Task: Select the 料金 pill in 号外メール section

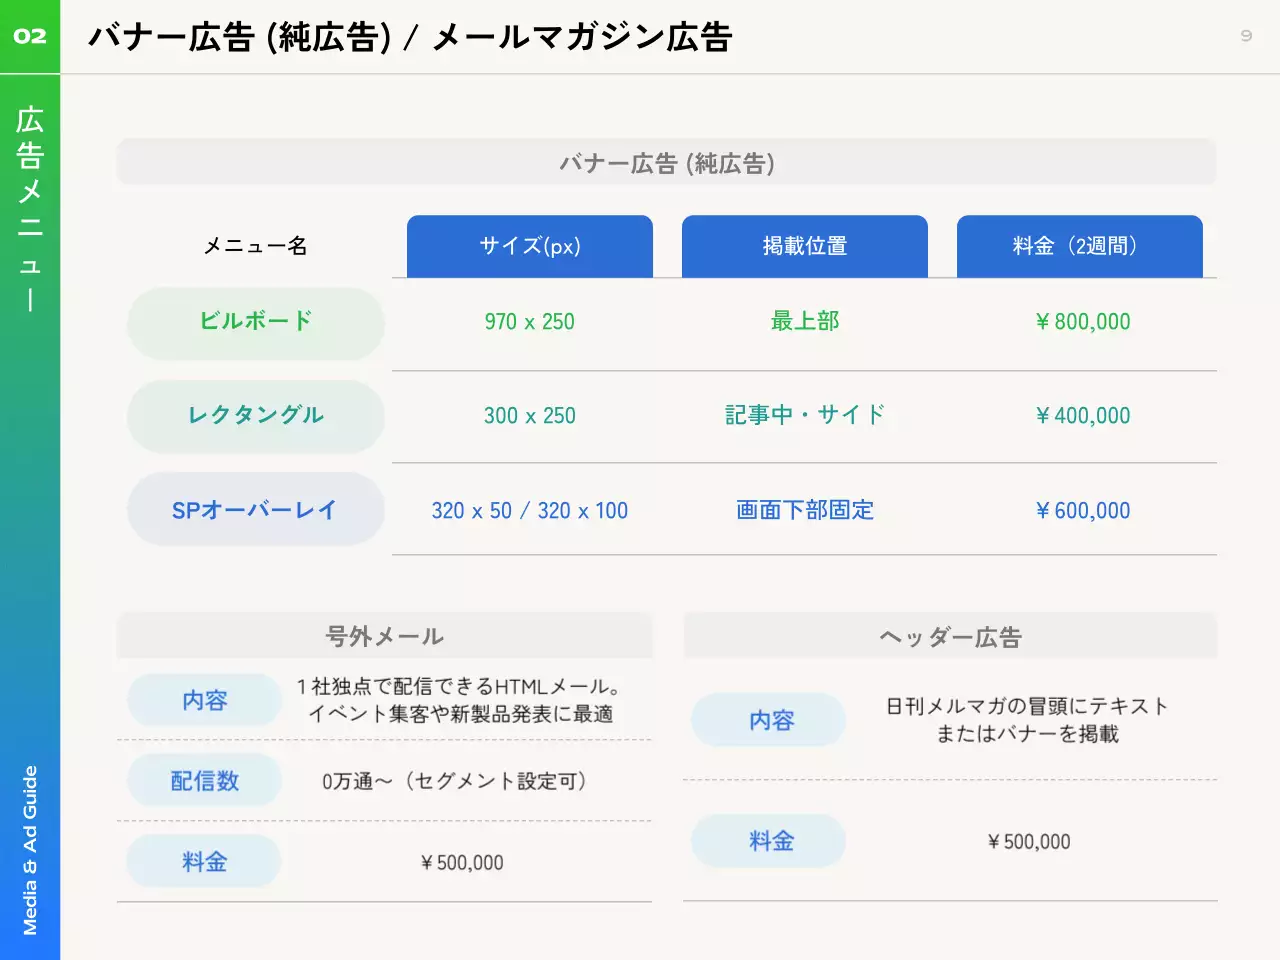Action: [x=204, y=862]
